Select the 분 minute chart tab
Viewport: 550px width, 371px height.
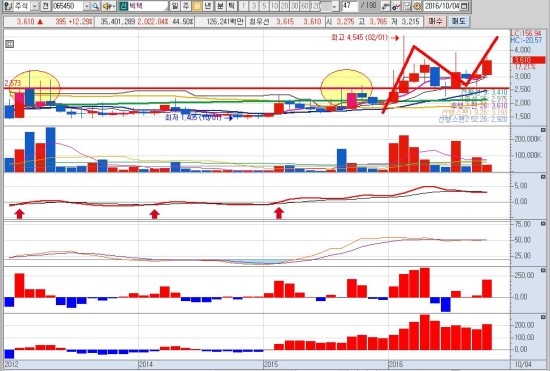coord(220,6)
